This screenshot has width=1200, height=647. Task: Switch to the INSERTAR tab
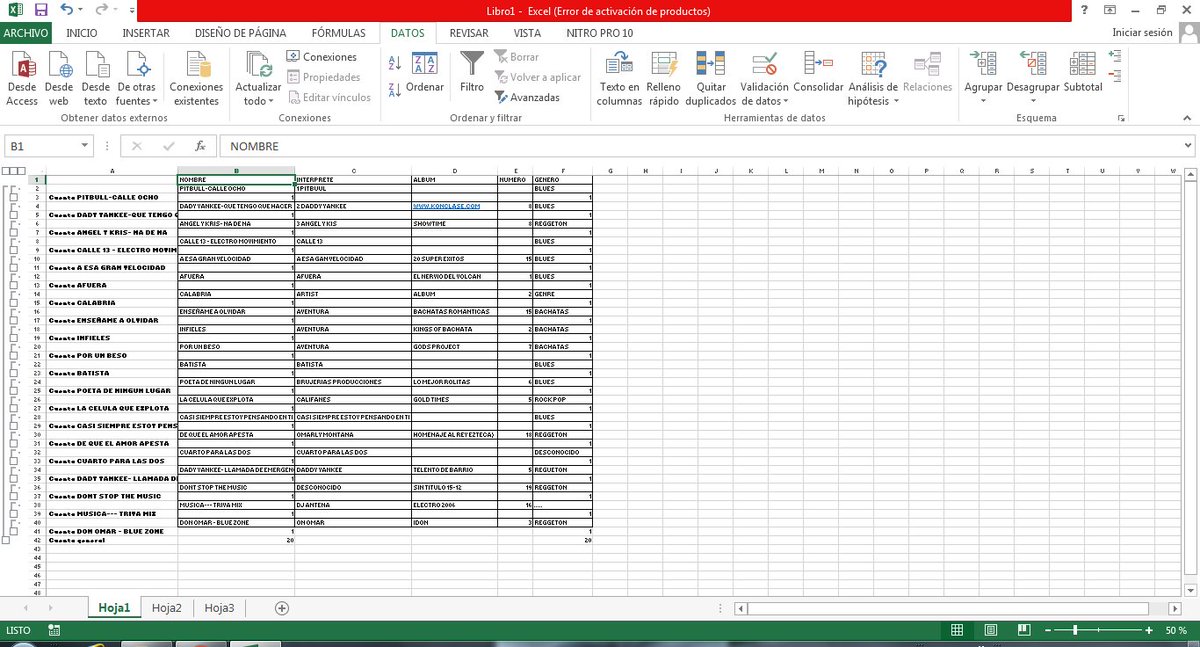click(146, 32)
